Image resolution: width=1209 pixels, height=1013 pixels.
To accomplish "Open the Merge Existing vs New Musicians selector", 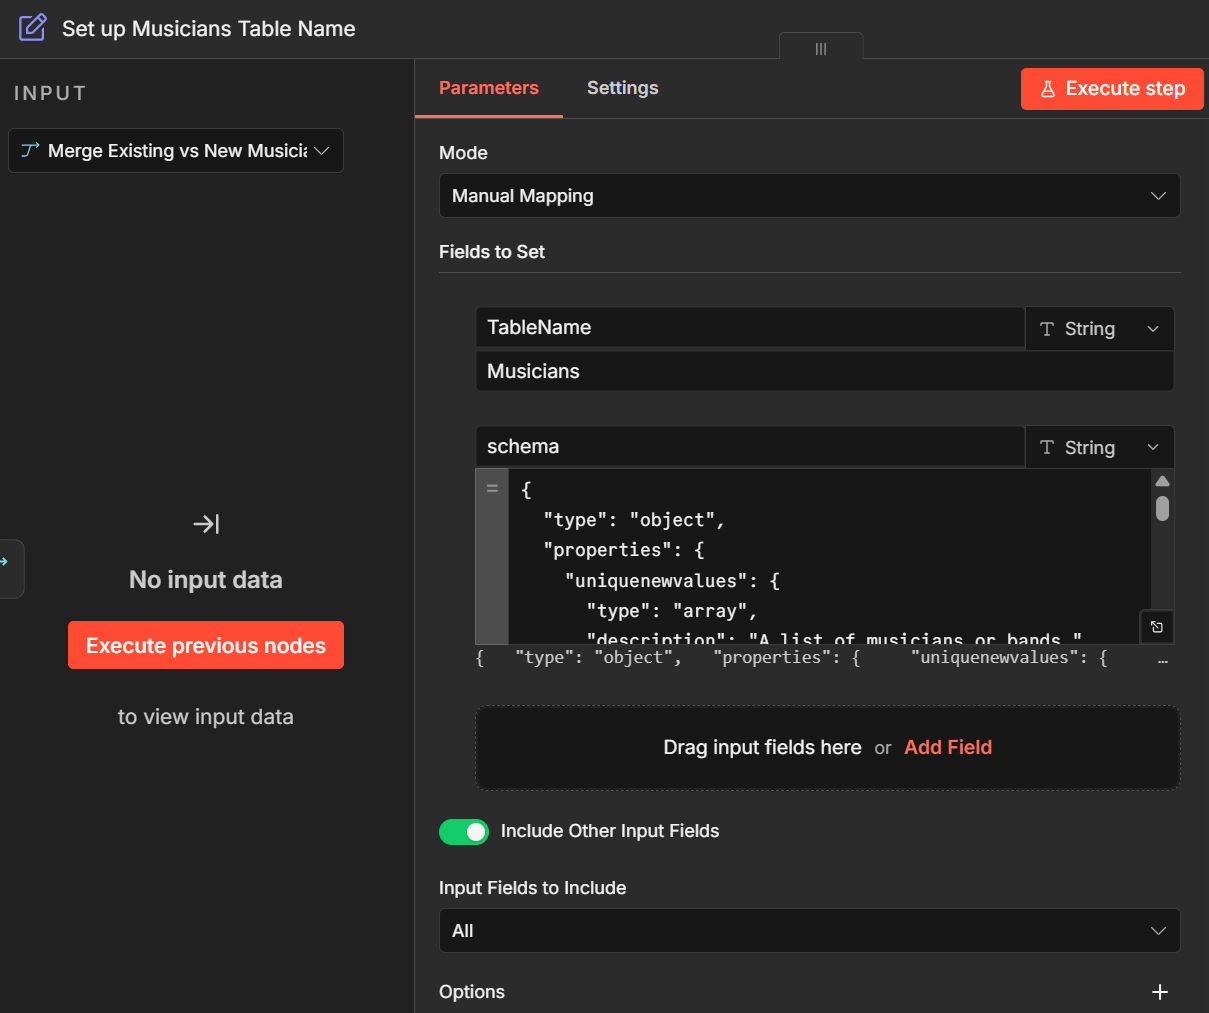I will point(176,151).
